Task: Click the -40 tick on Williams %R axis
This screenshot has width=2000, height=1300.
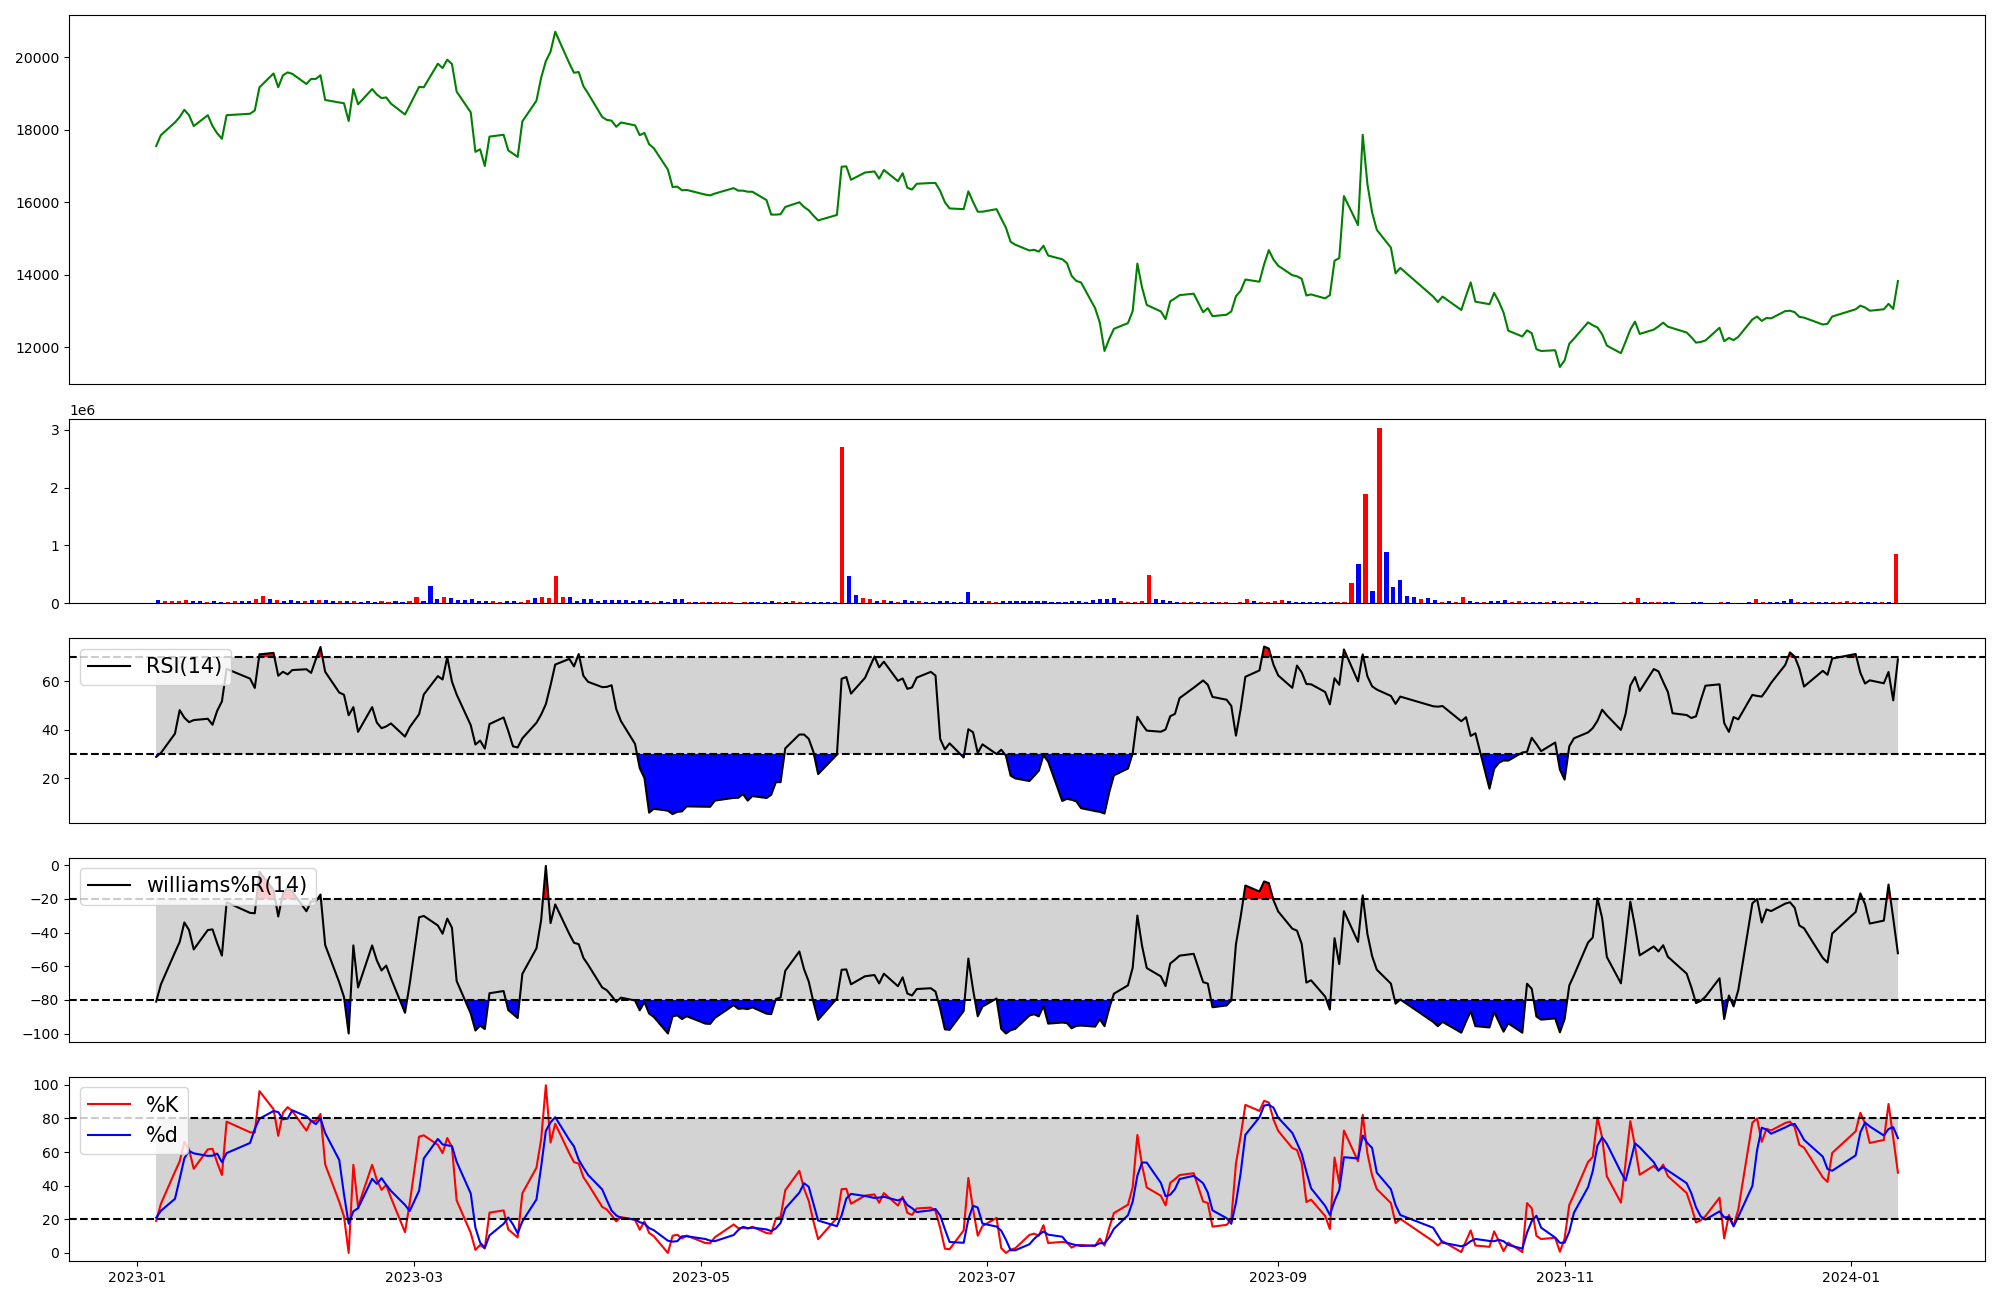Action: (x=47, y=933)
